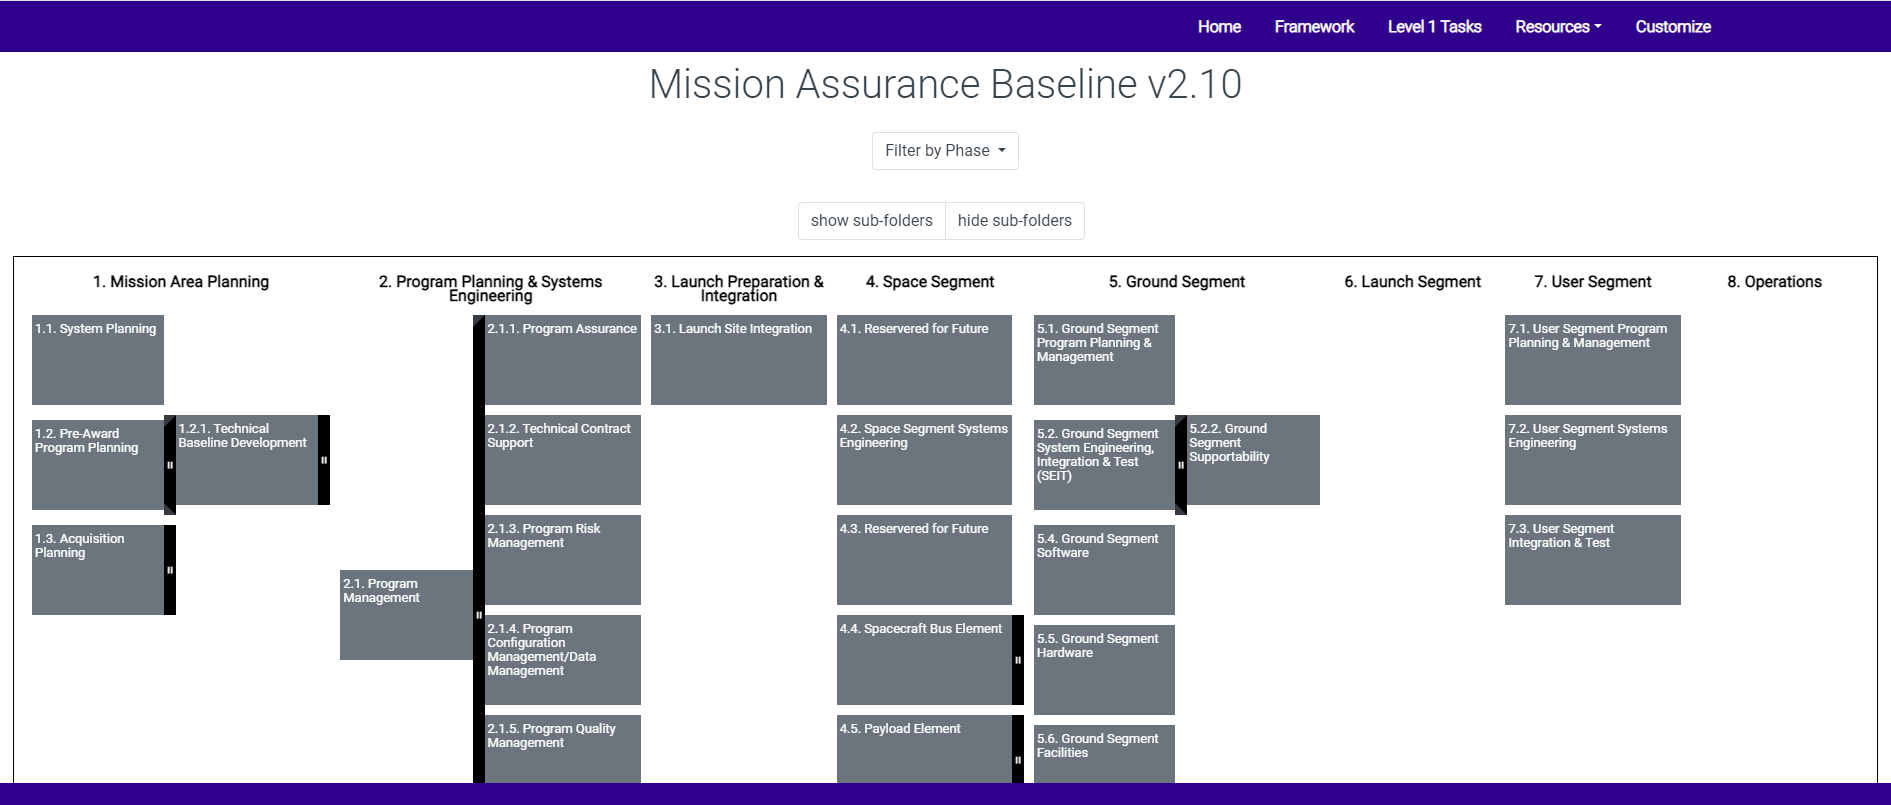Select 5.4 Ground Segment Software box
Screen dimensions: 1891x805
pyautogui.click(x=1104, y=570)
